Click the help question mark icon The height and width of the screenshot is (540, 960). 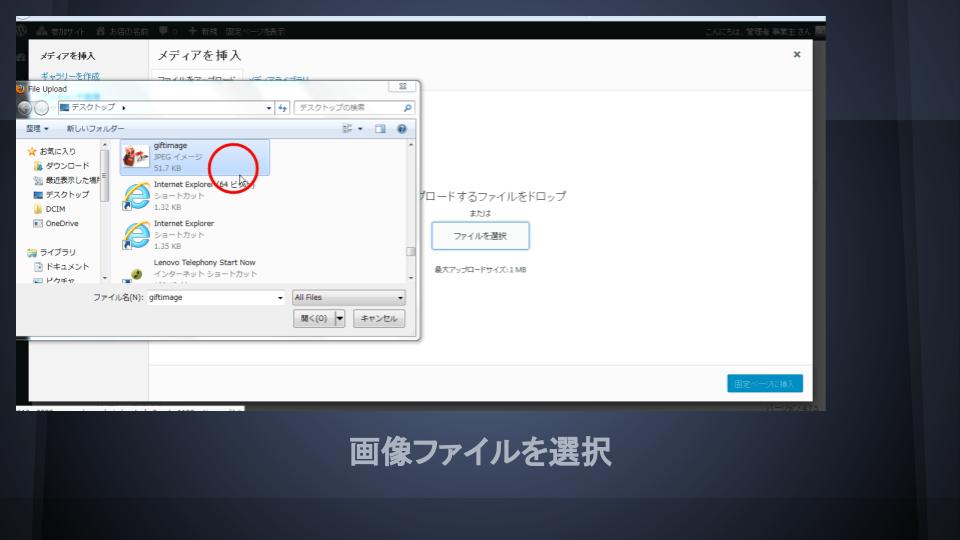pos(401,129)
